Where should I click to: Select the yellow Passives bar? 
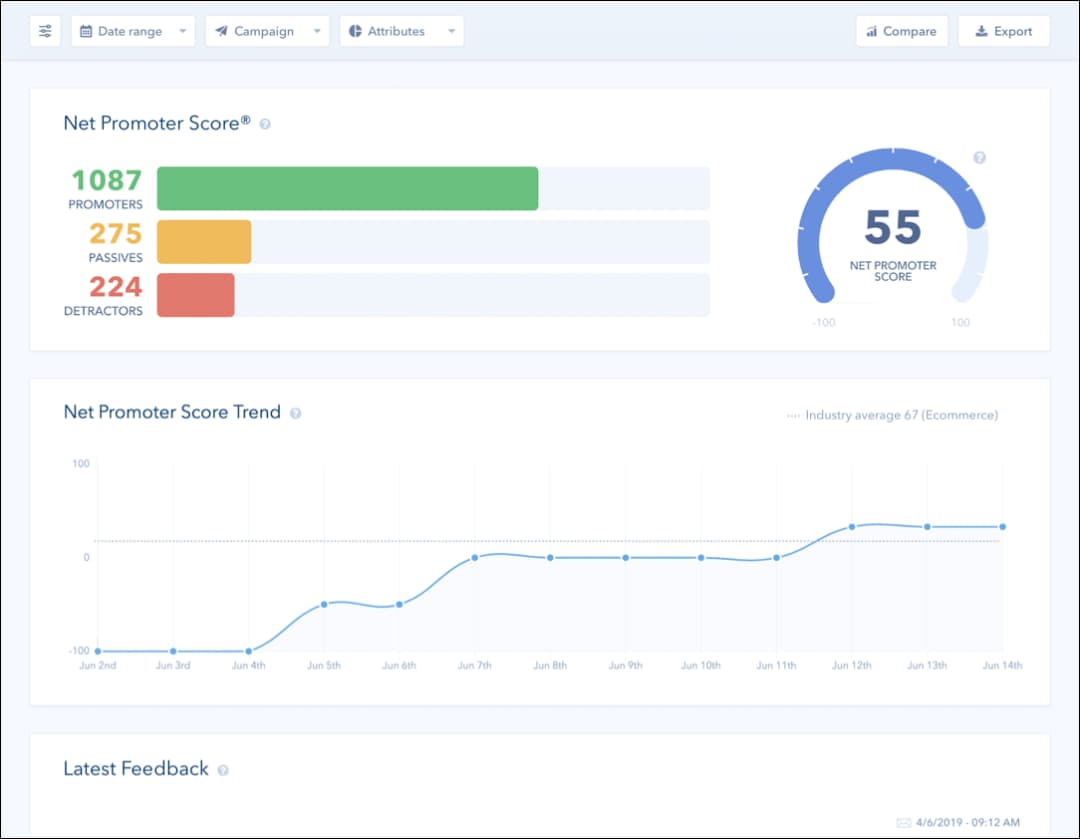(204, 242)
